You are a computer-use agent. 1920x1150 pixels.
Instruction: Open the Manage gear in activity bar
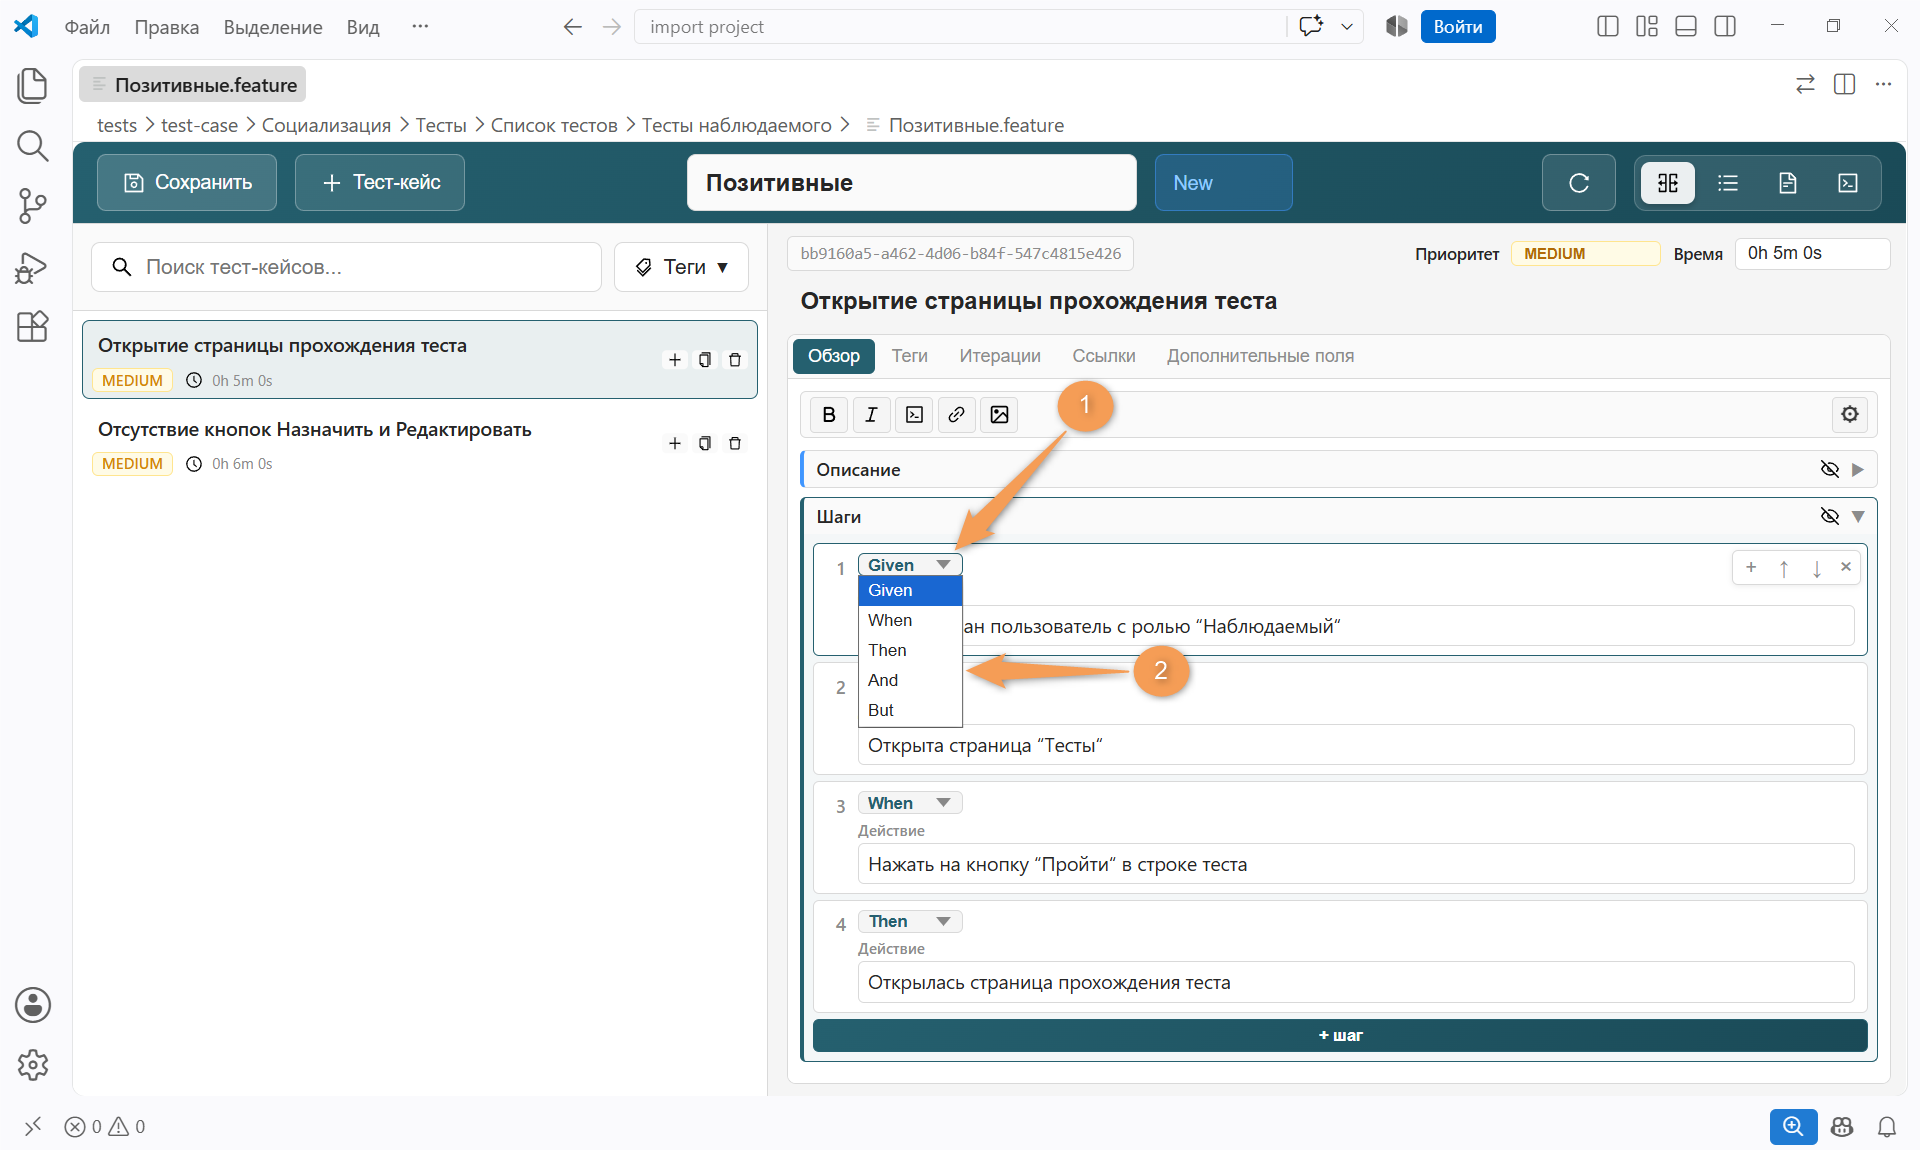click(32, 1065)
